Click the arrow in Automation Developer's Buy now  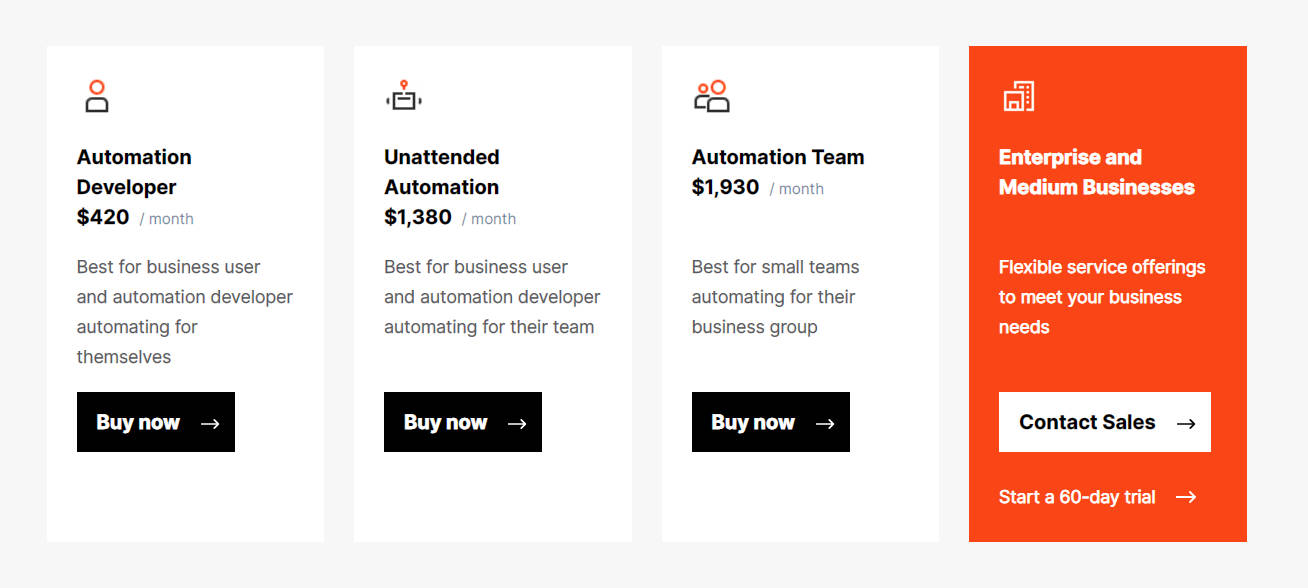pyautogui.click(x=210, y=423)
